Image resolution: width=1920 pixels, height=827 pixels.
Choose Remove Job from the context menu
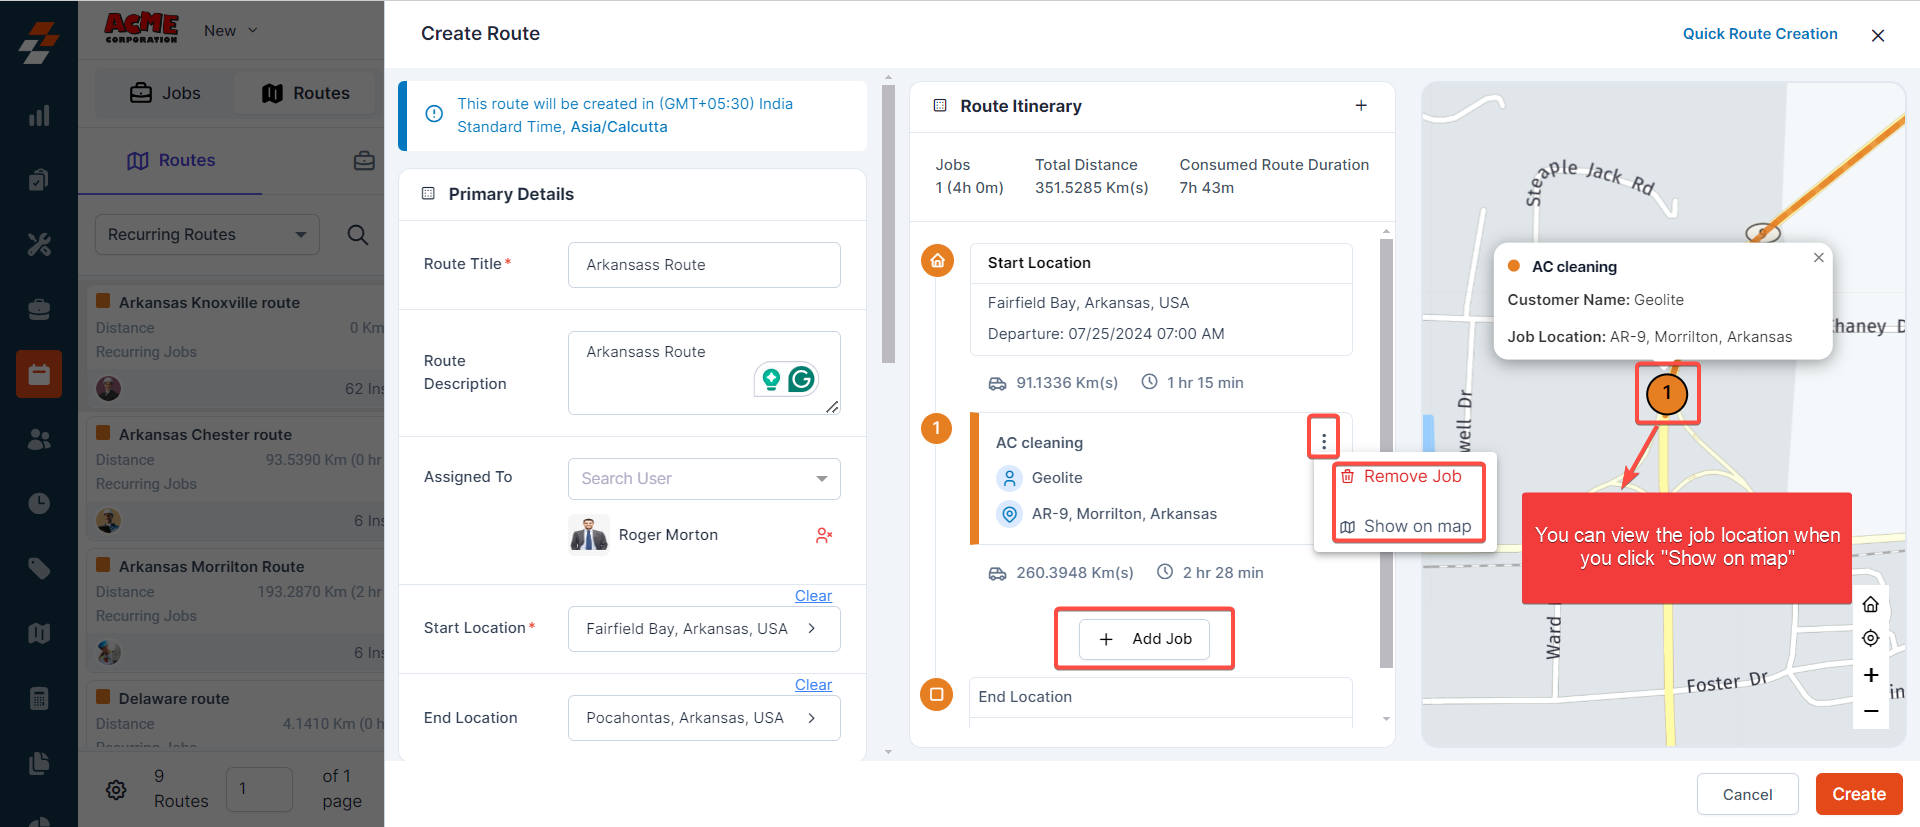(1402, 477)
